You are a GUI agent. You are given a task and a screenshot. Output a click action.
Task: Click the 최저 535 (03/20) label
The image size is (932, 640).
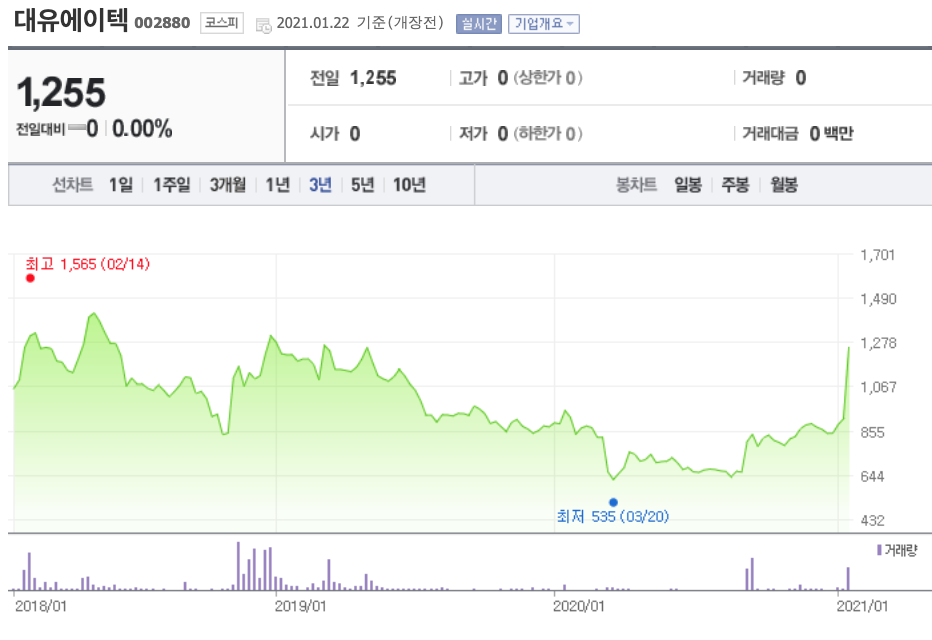point(613,516)
